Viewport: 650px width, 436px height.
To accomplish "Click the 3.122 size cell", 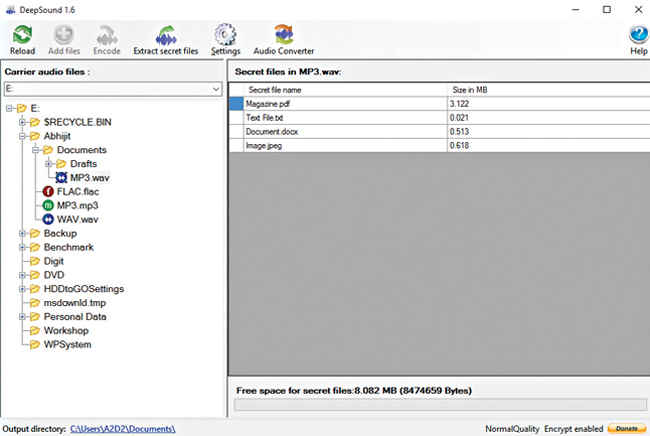I will coord(548,104).
